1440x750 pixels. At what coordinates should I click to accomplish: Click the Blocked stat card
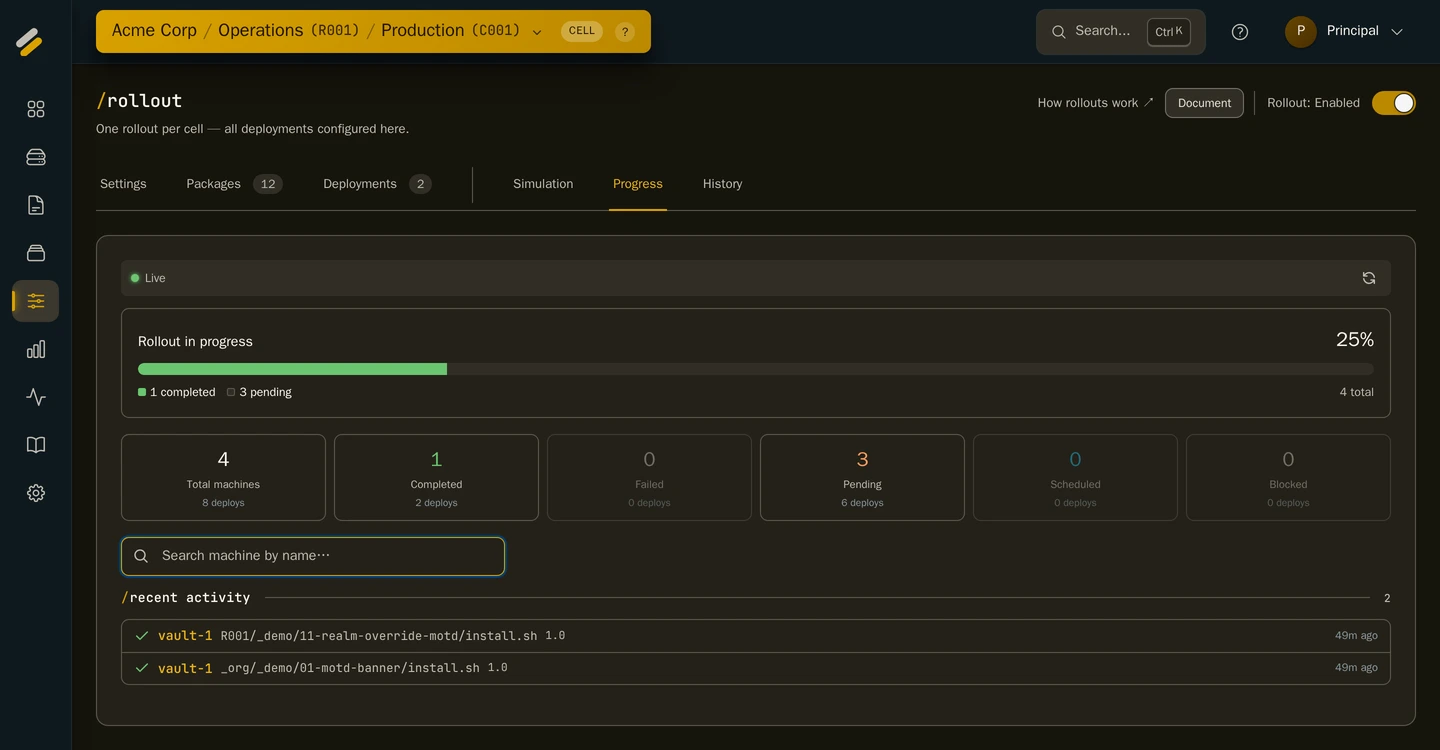click(x=1288, y=477)
